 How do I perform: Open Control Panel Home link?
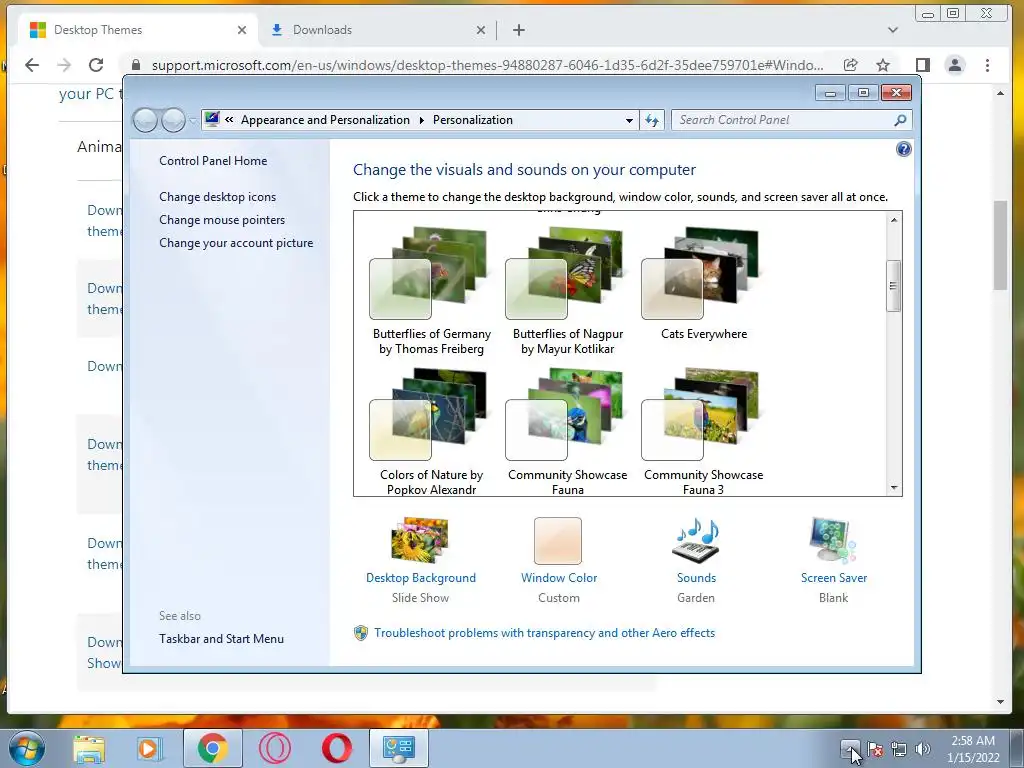click(213, 161)
